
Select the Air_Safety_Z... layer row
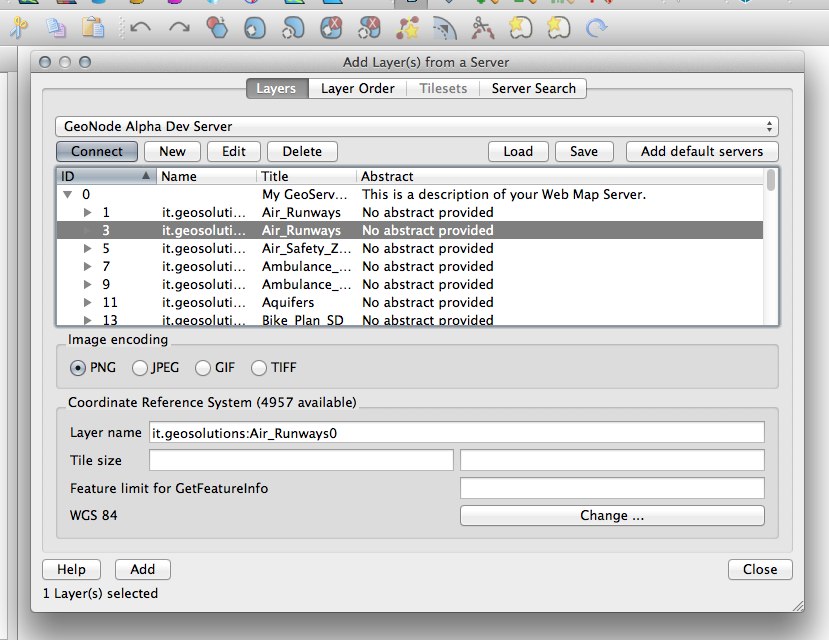tap(410, 248)
